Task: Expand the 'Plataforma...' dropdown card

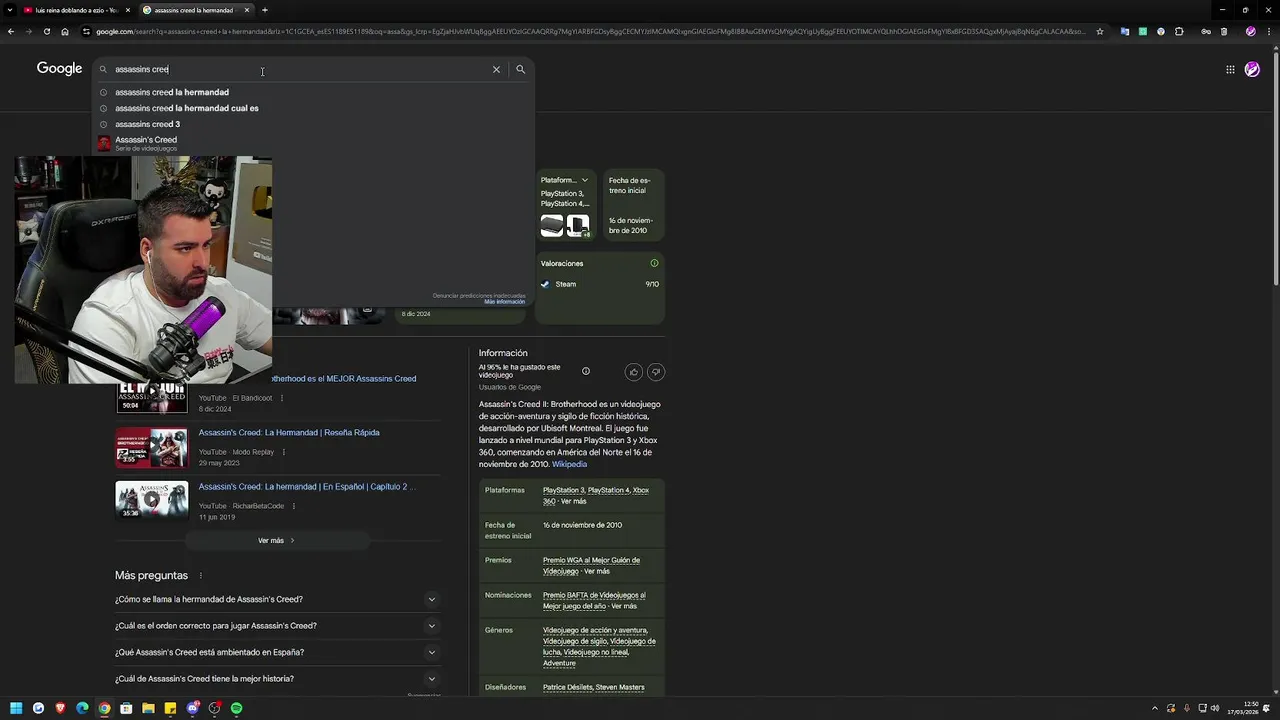Action: click(565, 181)
